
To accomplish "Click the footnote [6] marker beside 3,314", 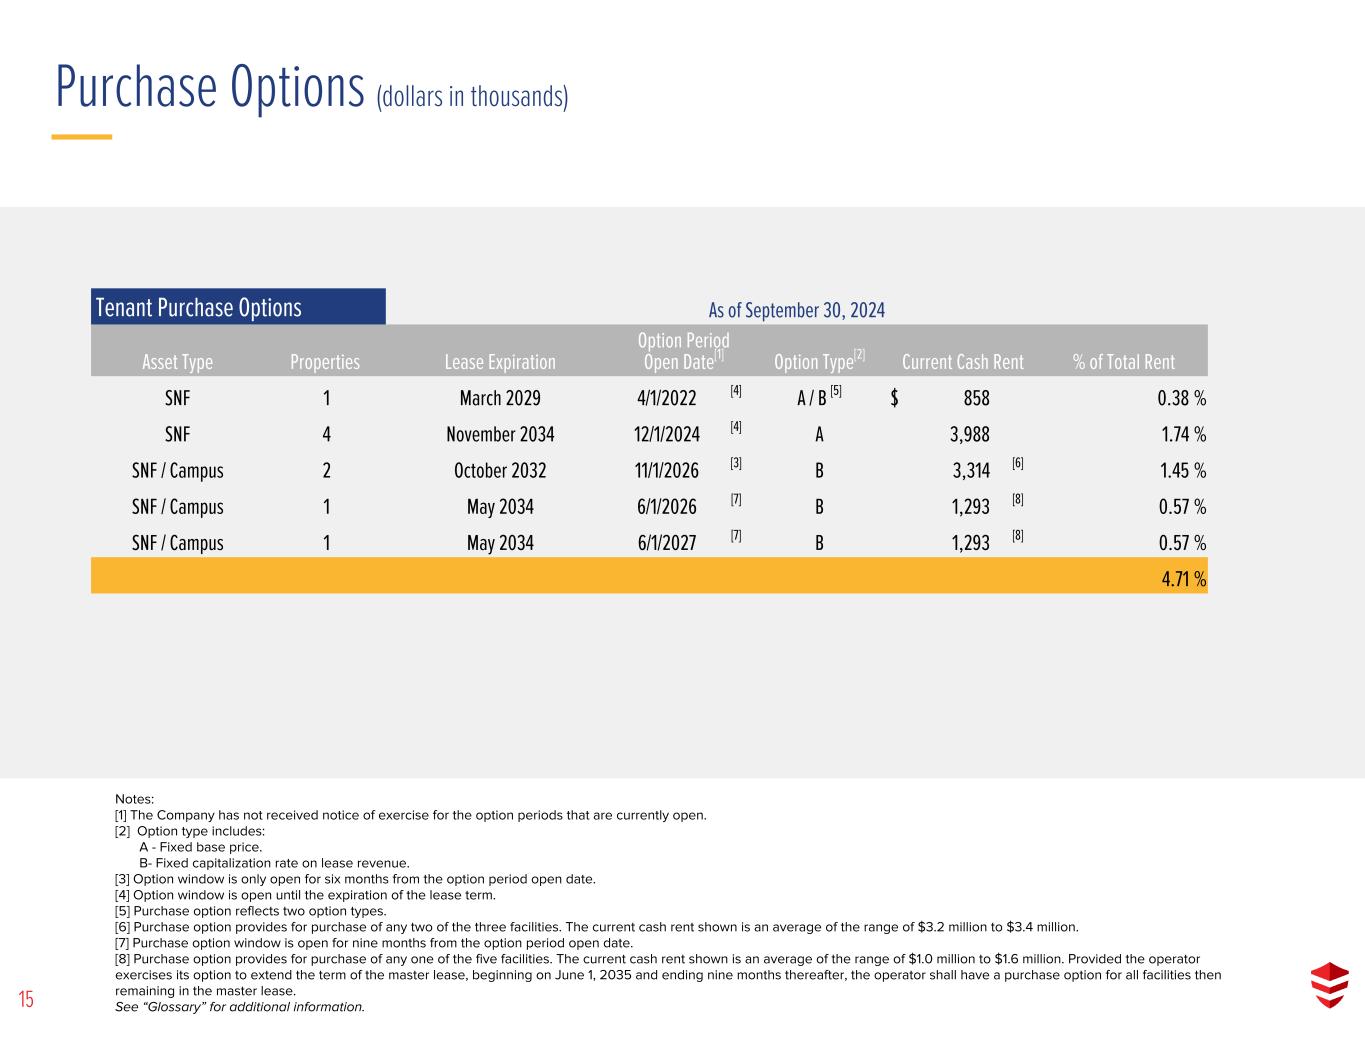I will (1017, 464).
